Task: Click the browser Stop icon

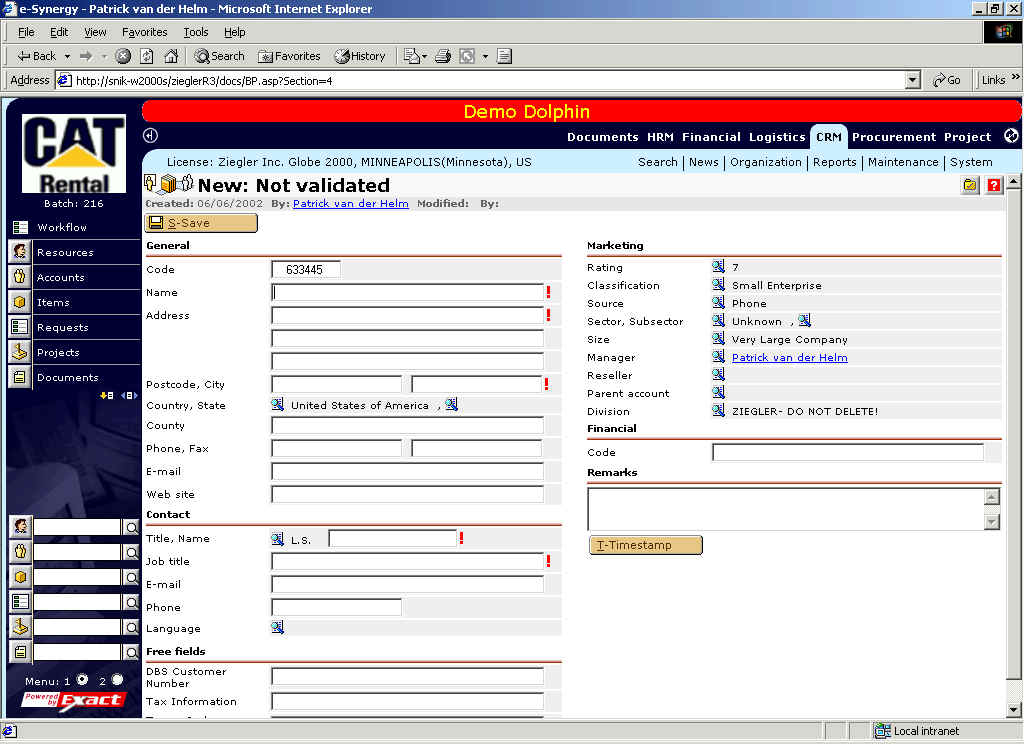Action: tap(123, 56)
